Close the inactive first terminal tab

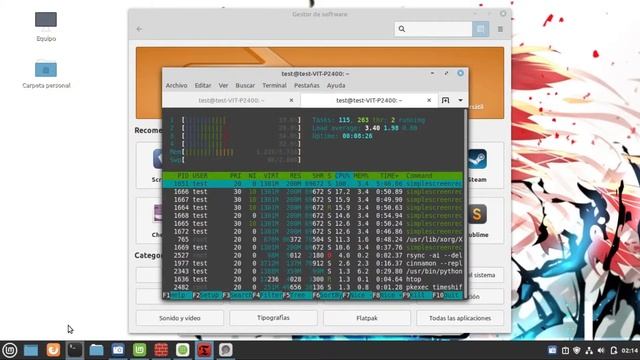point(291,100)
